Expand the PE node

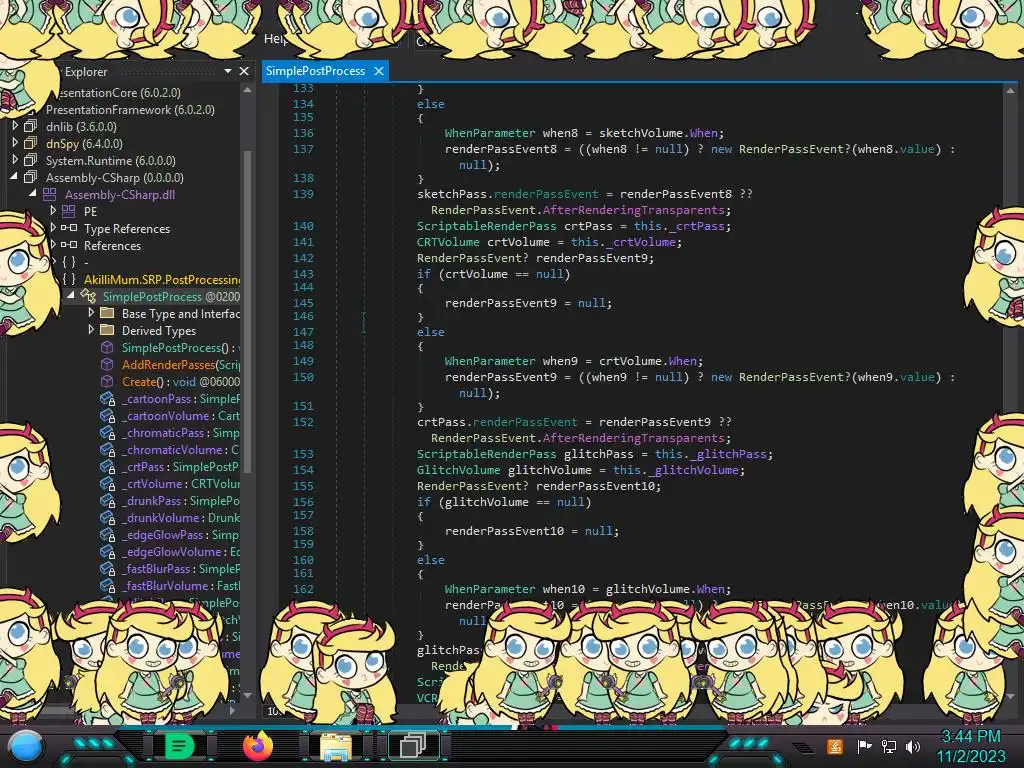(x=54, y=210)
